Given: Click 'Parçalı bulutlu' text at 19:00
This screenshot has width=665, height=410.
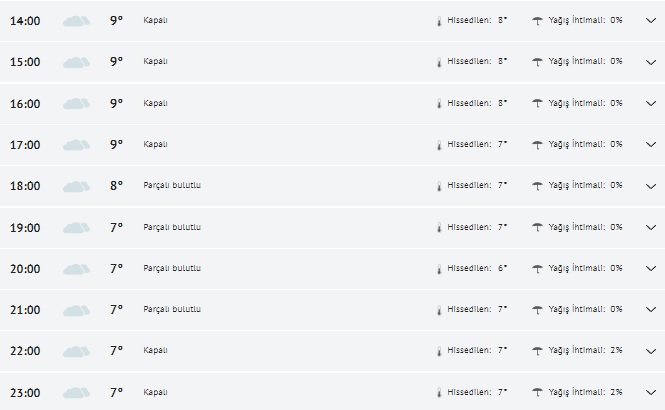Looking at the screenshot, I should [172, 227].
